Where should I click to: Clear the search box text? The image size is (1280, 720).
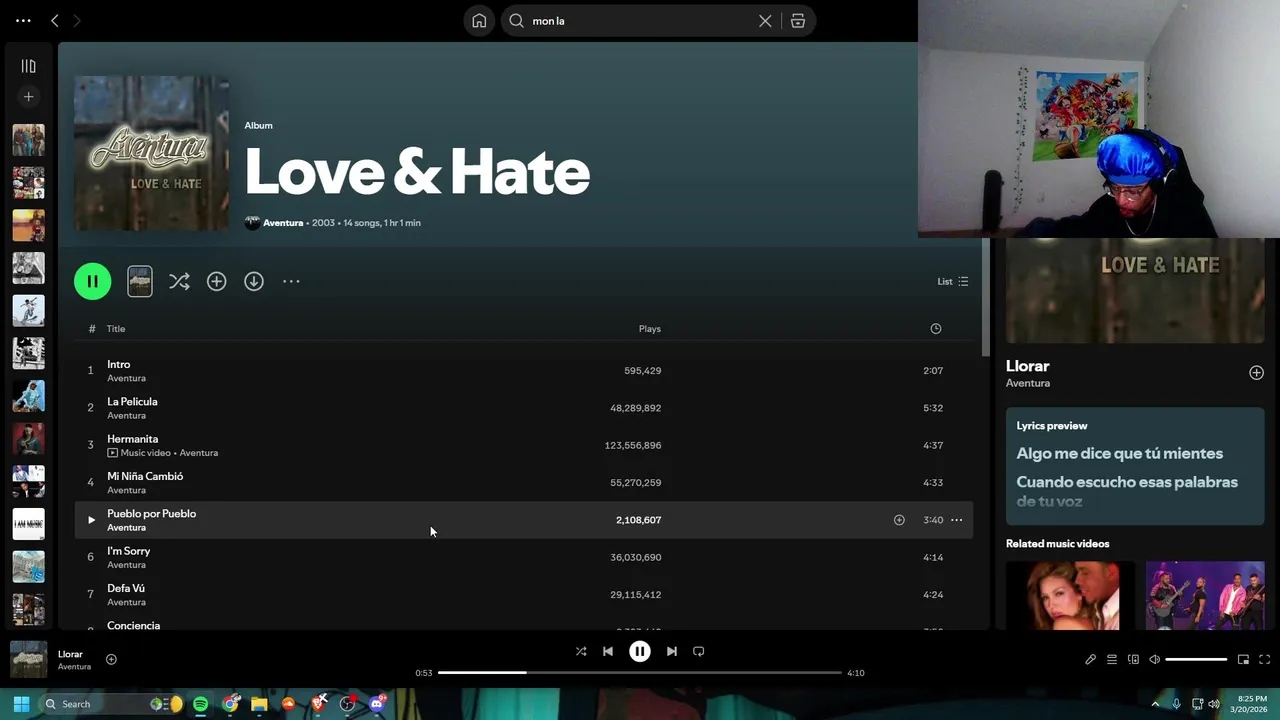click(765, 21)
